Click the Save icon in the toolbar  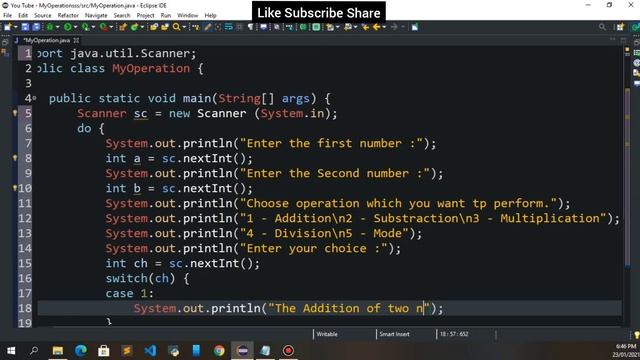click(x=25, y=27)
